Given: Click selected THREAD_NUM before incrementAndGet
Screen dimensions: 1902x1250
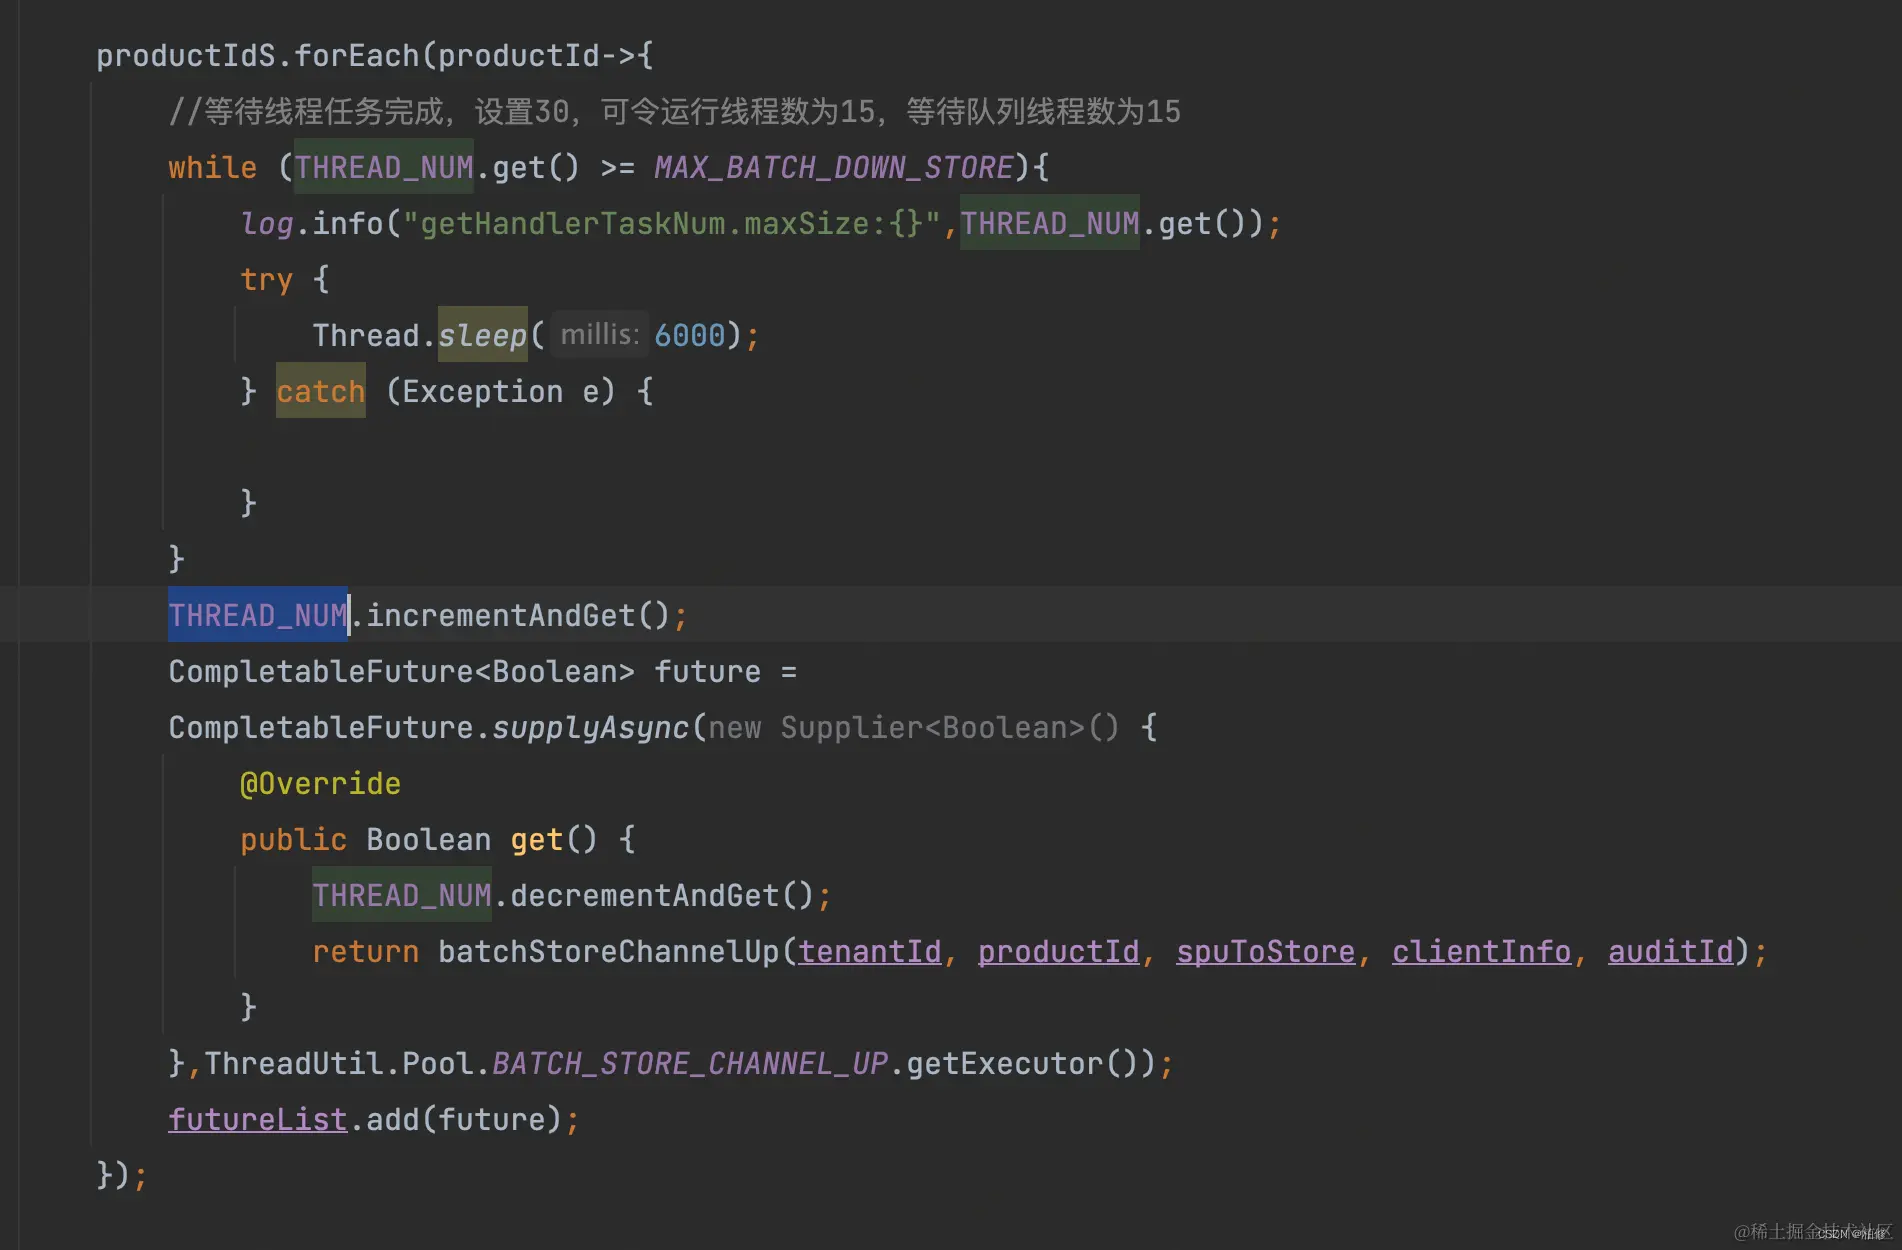Looking at the screenshot, I should (x=258, y=616).
